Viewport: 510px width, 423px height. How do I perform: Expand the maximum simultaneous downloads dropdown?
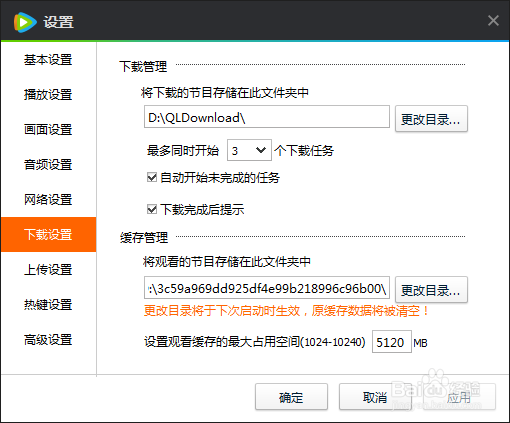click(249, 150)
